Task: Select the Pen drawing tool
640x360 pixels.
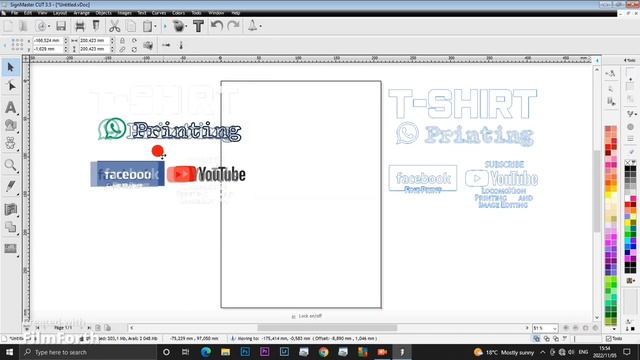Action: tap(11, 186)
